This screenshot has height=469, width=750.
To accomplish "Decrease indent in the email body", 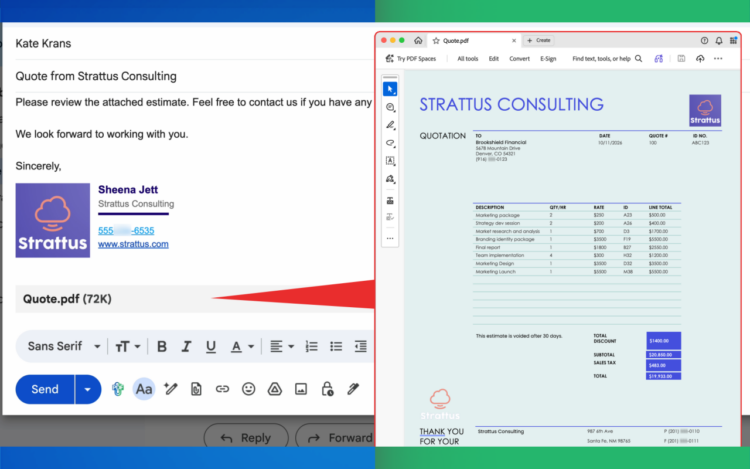I will pos(360,347).
